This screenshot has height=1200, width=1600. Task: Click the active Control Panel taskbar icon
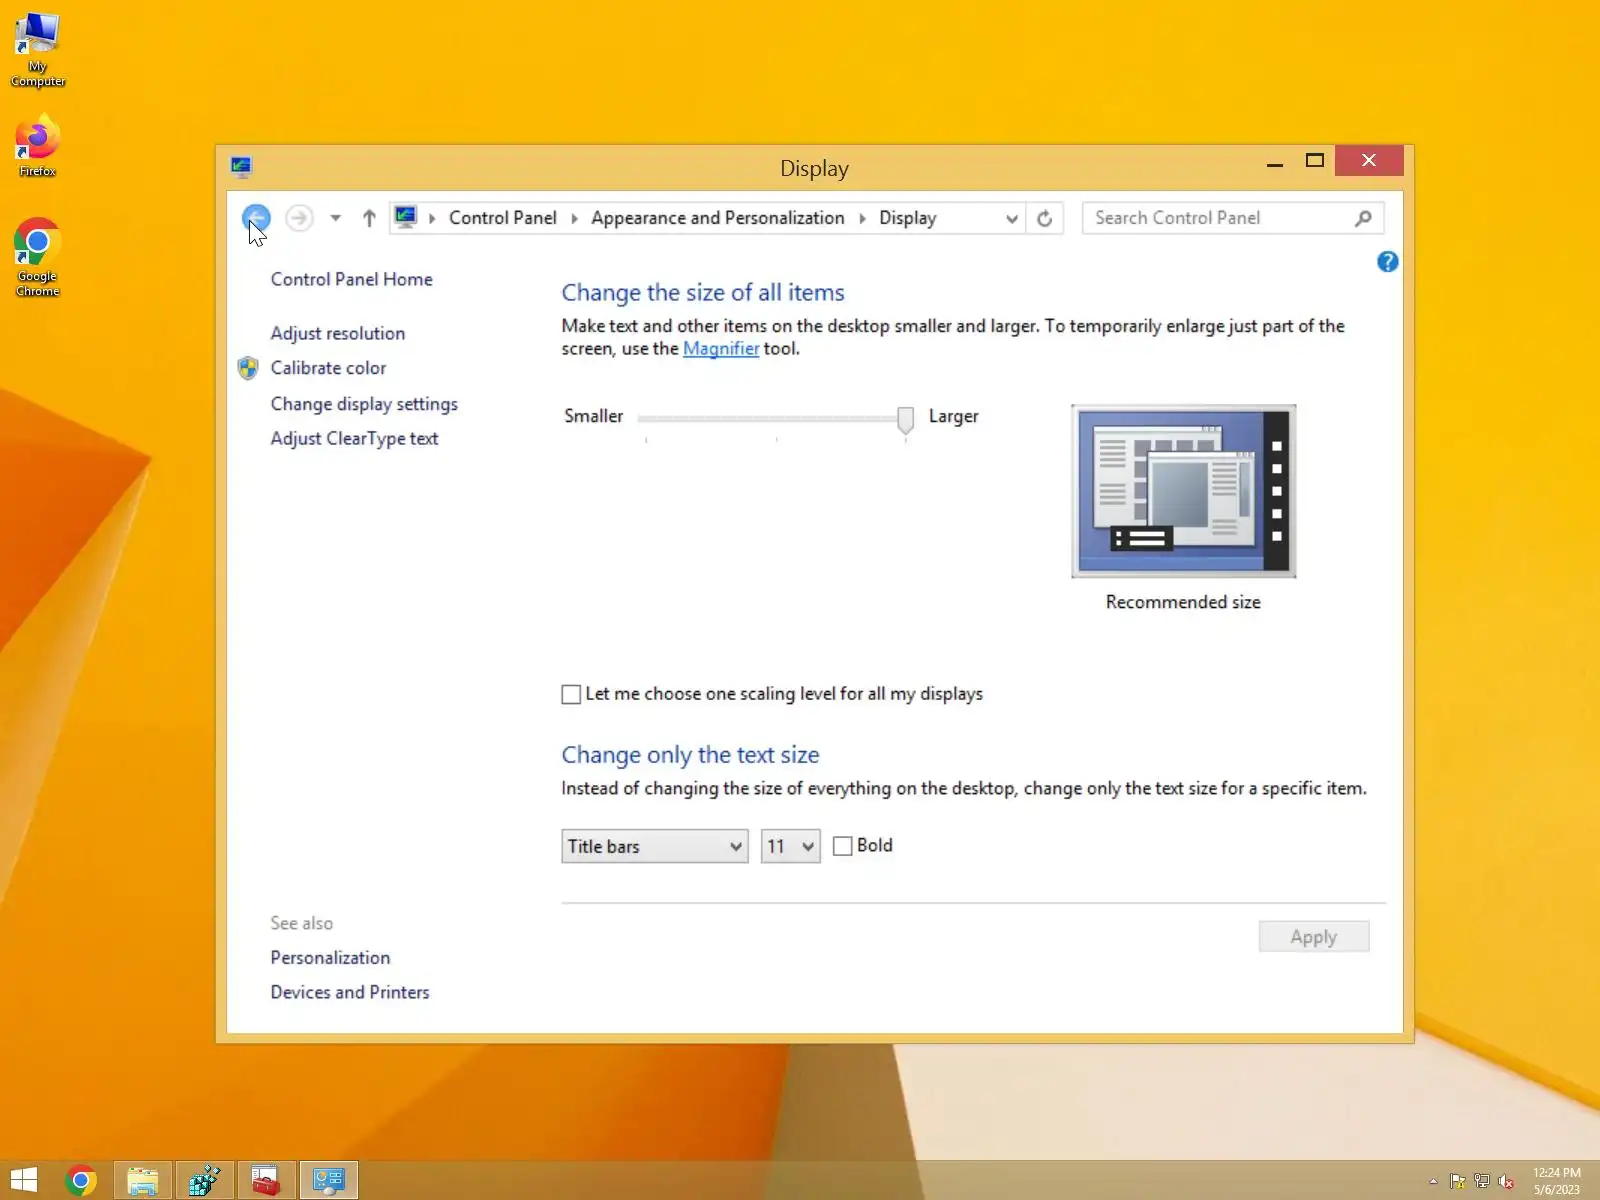pos(328,1181)
